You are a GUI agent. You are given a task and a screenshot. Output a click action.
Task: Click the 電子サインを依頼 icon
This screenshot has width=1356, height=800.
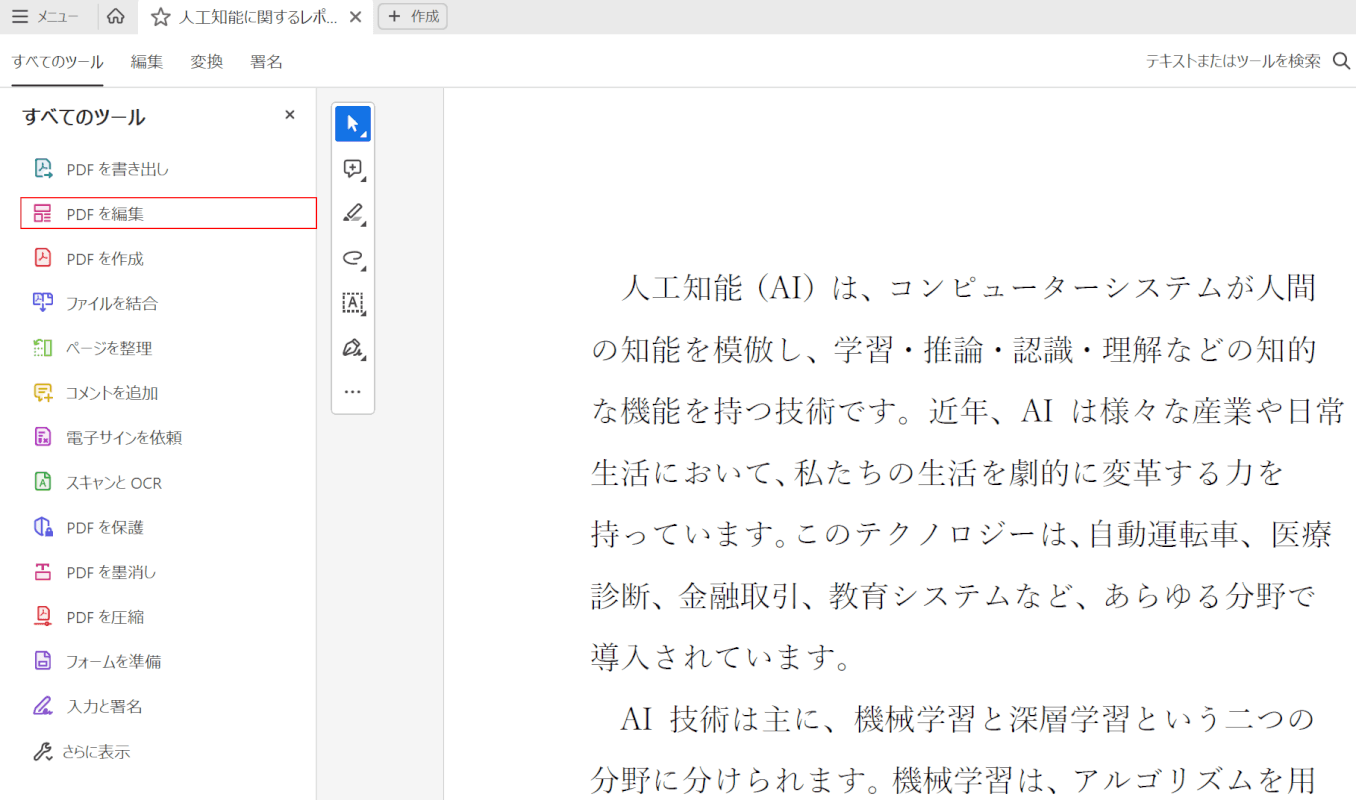pos(43,437)
